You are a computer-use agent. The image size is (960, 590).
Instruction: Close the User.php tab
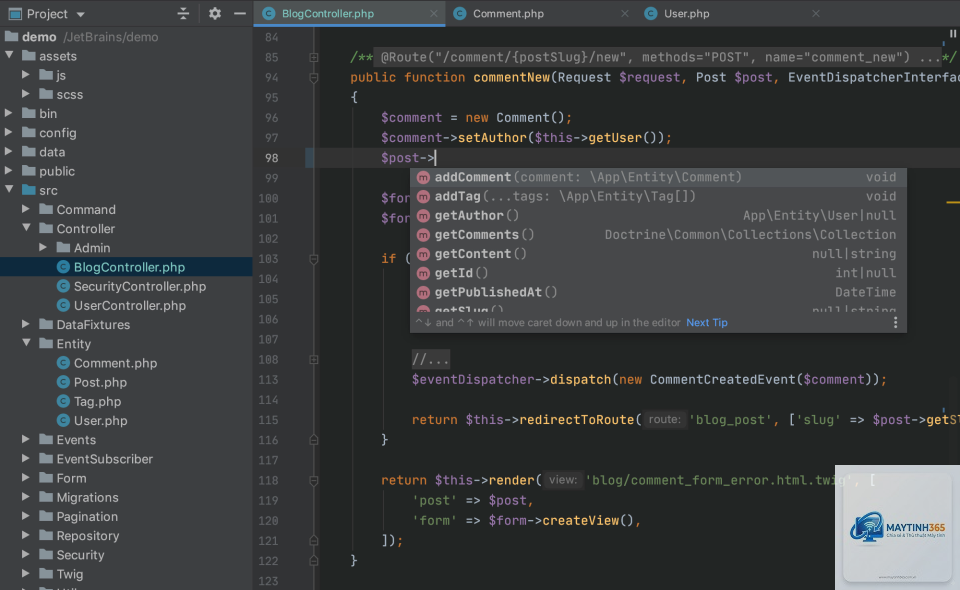tap(816, 13)
